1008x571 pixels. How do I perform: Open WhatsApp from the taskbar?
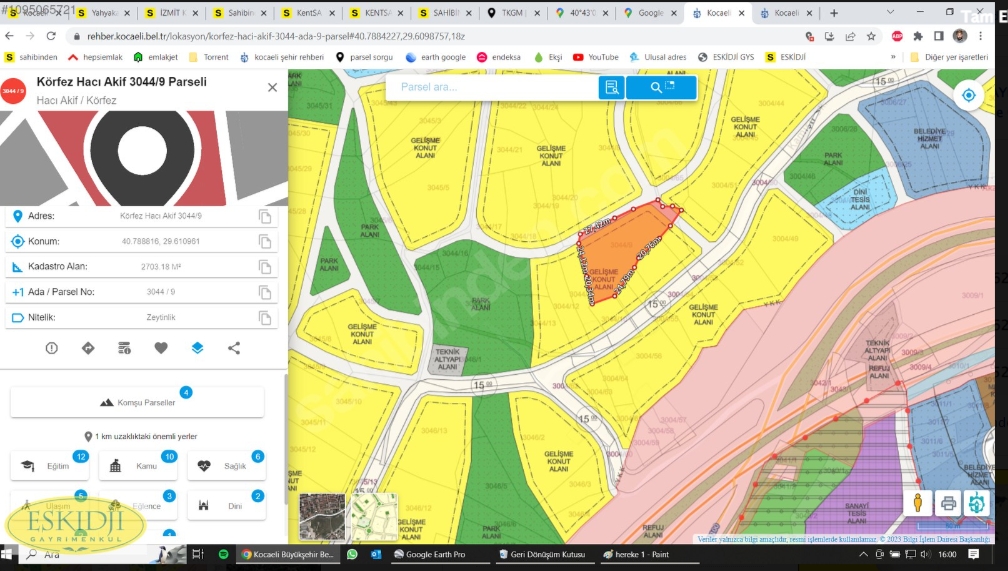[x=352, y=554]
